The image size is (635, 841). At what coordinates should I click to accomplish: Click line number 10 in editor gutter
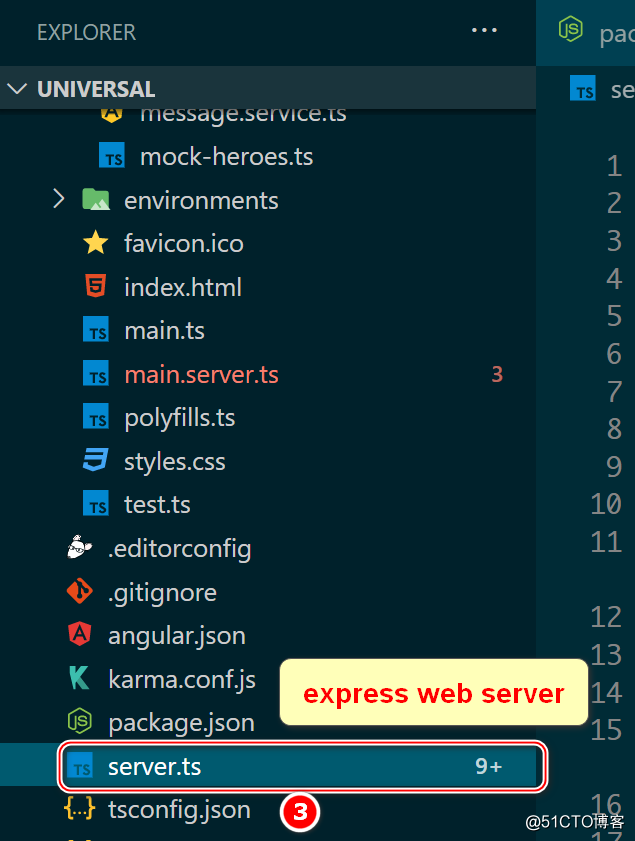pyautogui.click(x=606, y=504)
